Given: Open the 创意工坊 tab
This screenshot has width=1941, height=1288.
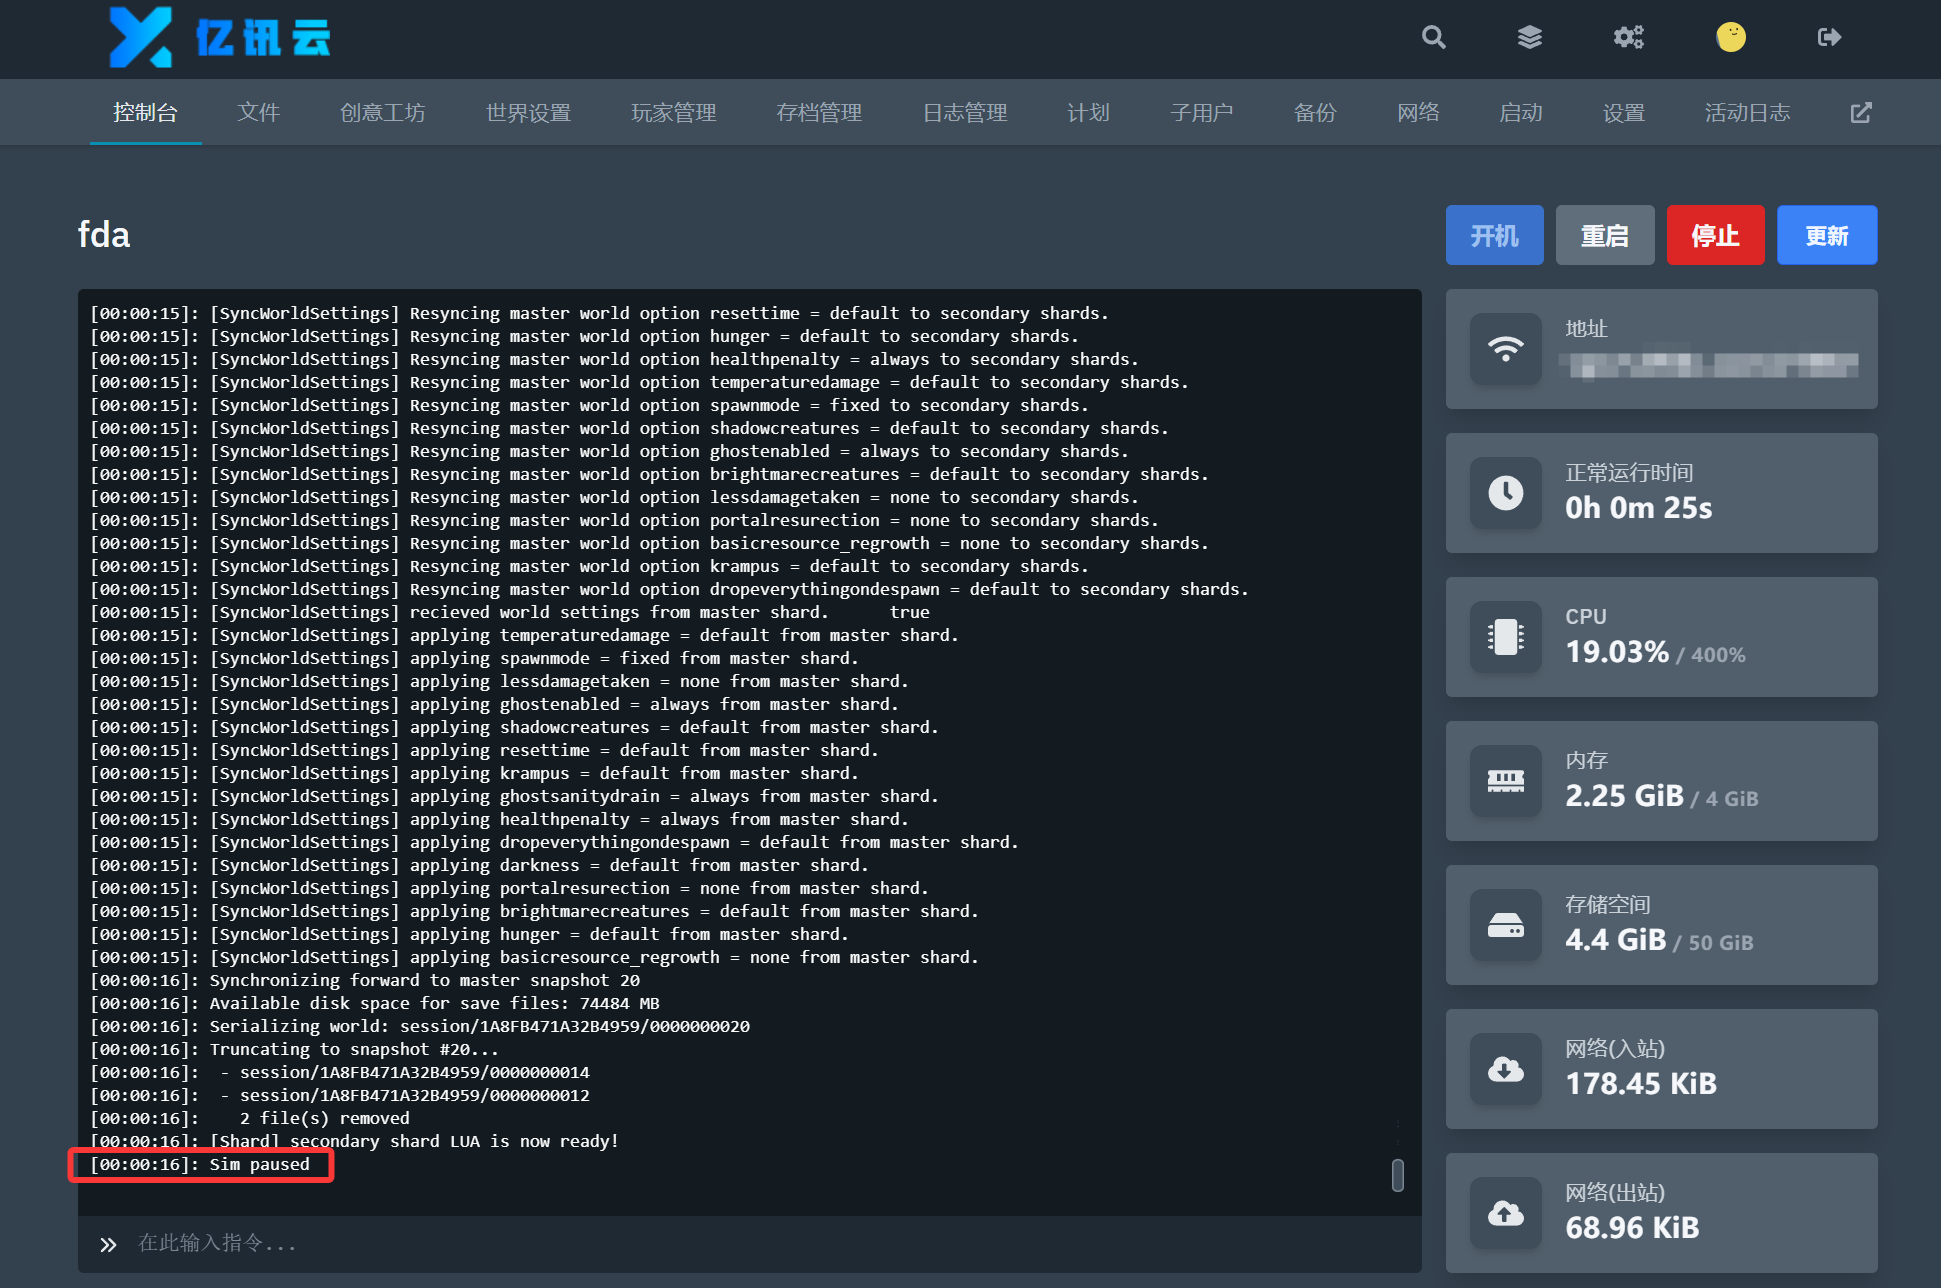Looking at the screenshot, I should coord(382,113).
